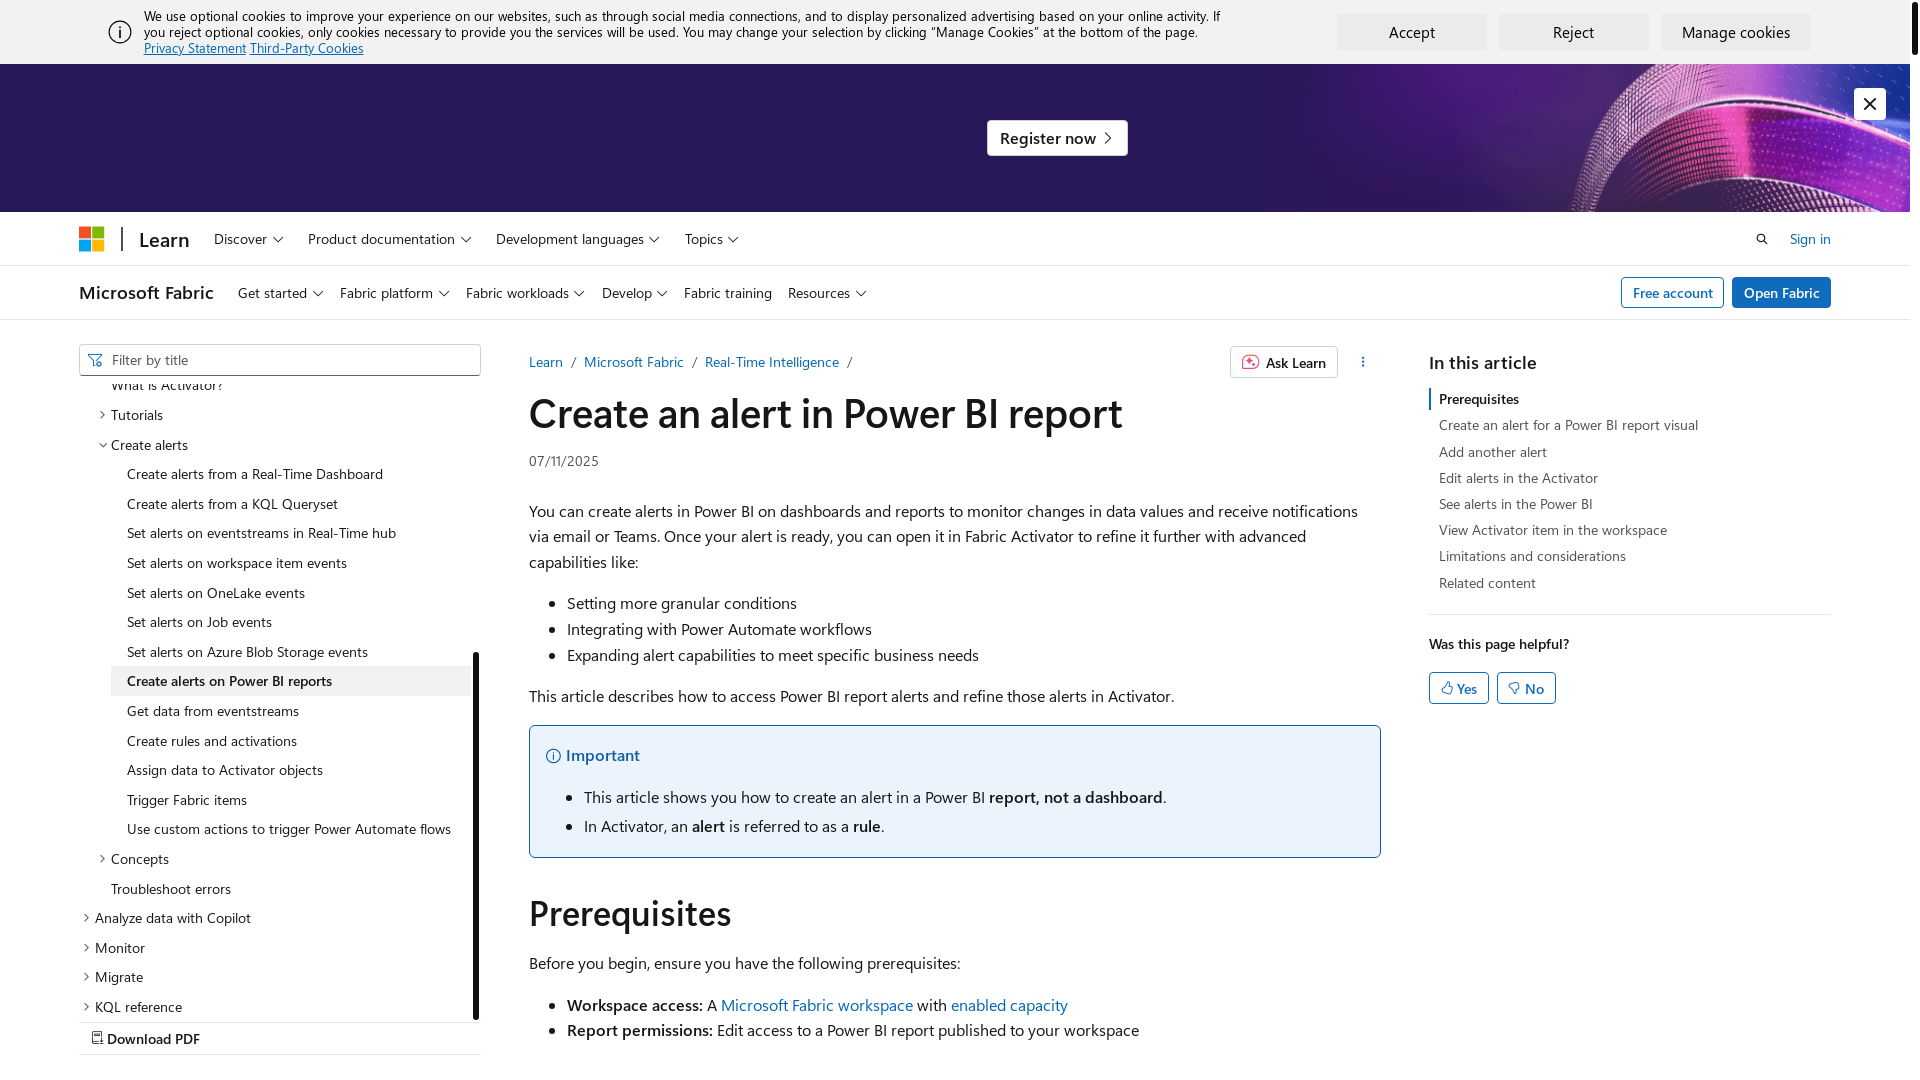Open Get data from eventstreams

213,711
